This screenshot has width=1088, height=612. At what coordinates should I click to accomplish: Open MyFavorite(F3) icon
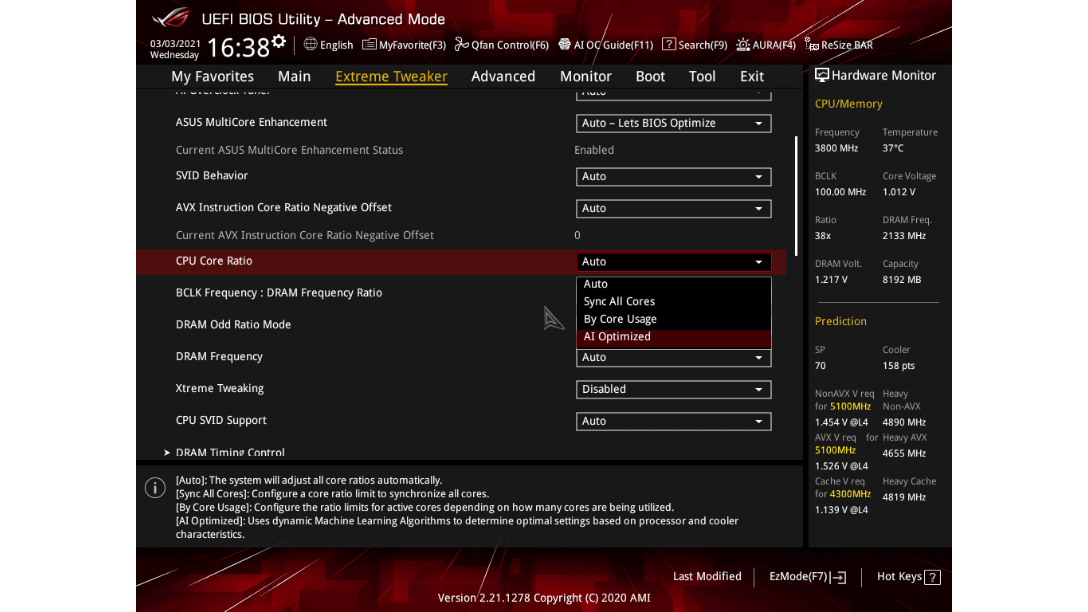pos(369,44)
